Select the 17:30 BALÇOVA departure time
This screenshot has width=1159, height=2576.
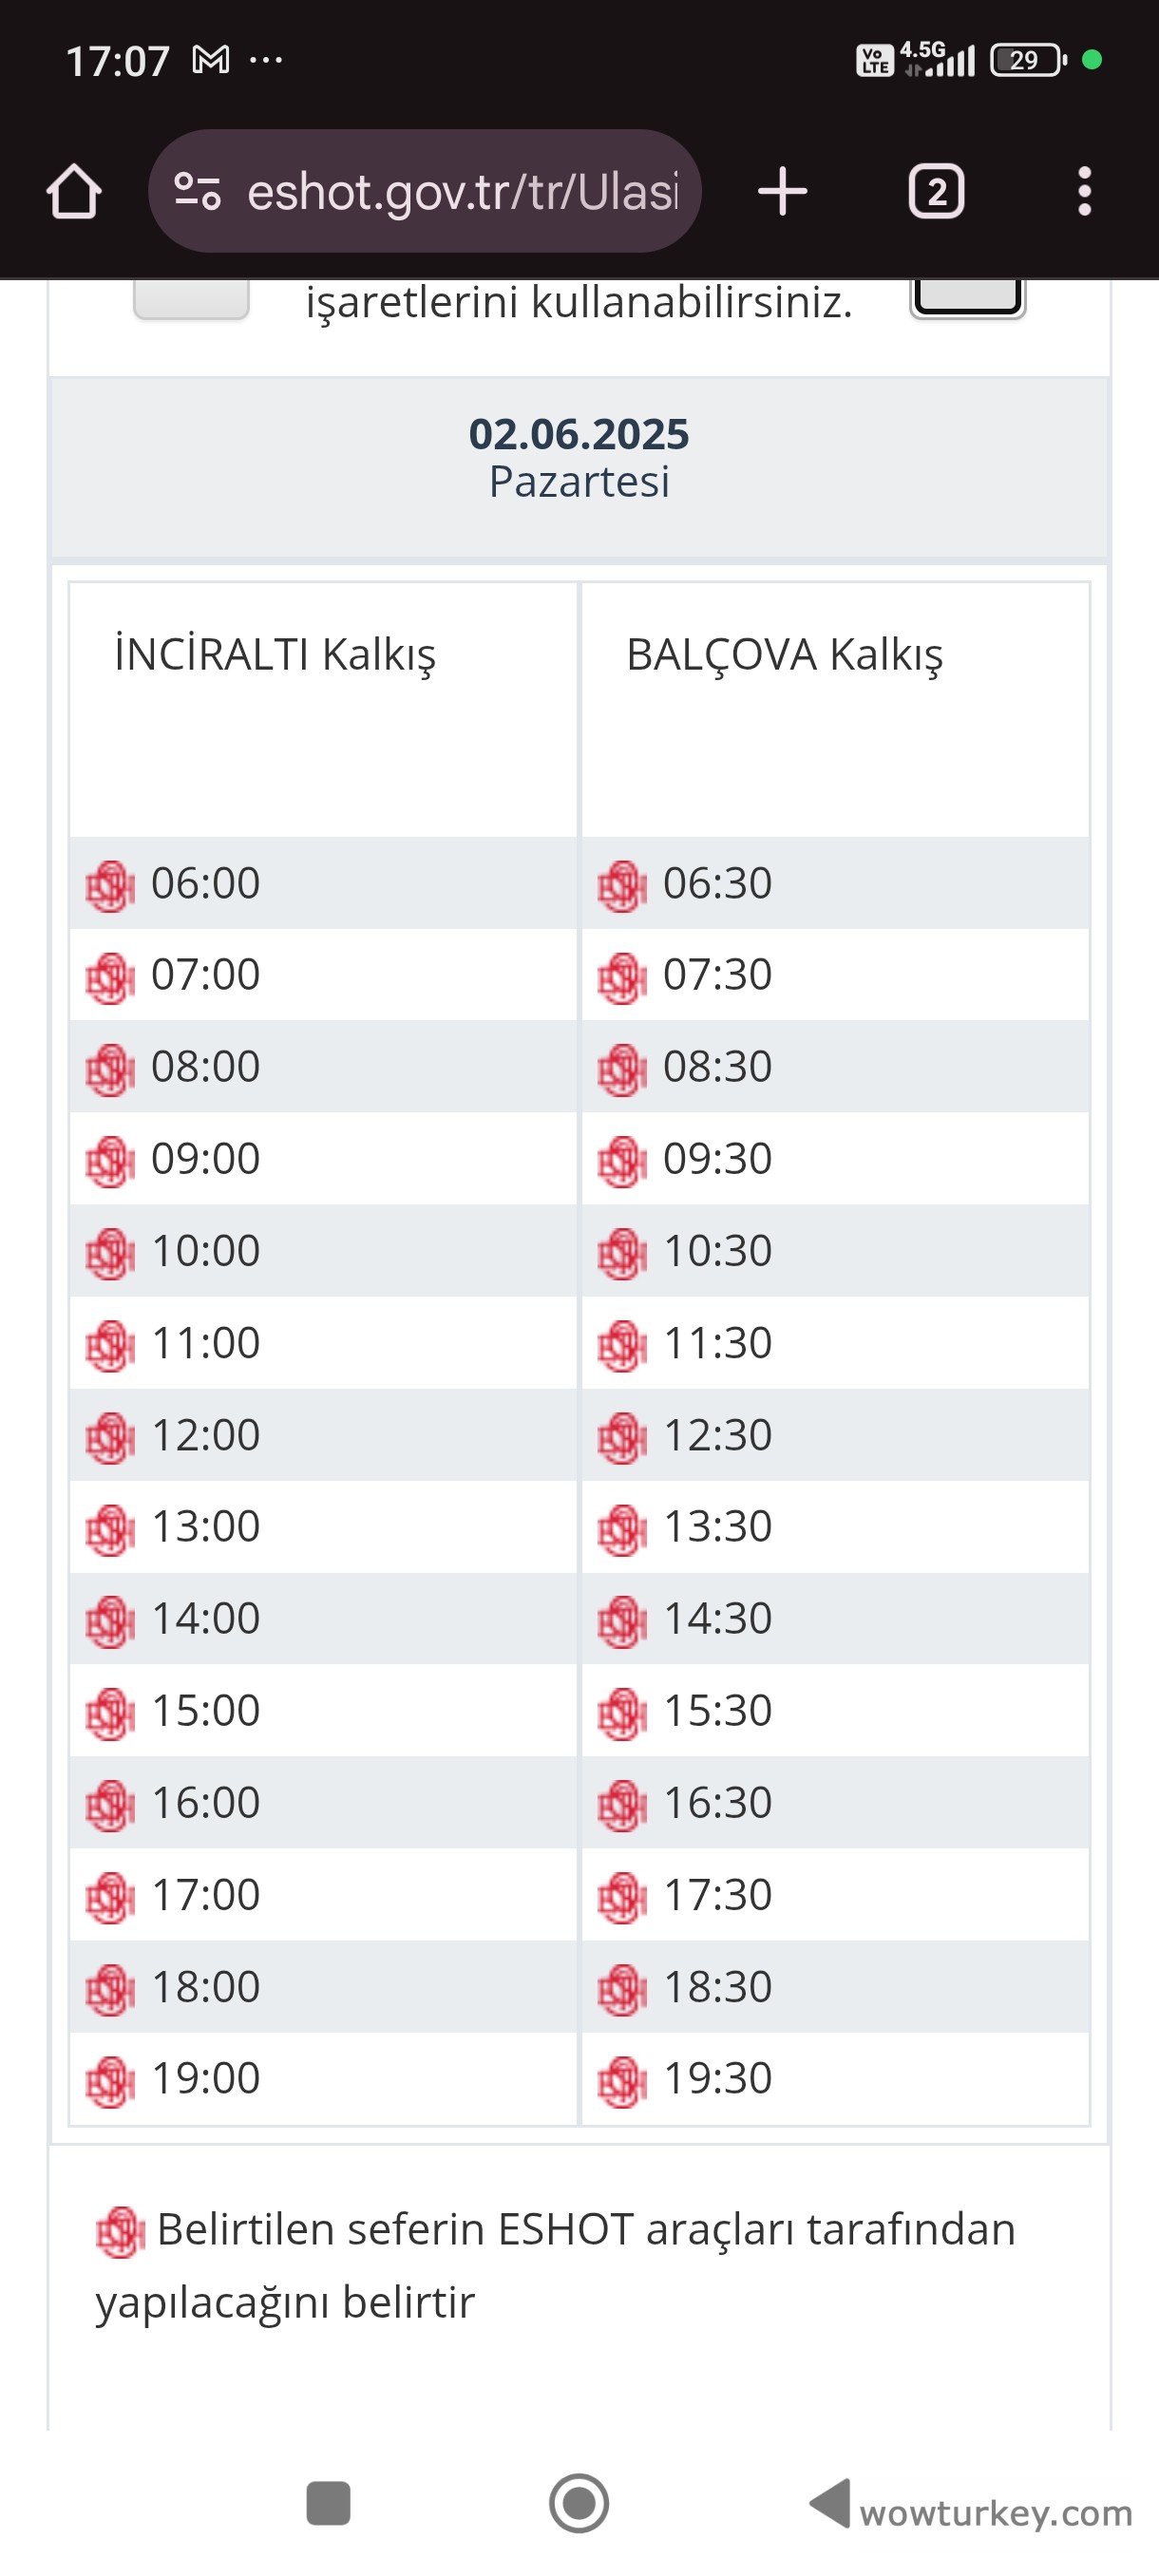pos(717,1894)
